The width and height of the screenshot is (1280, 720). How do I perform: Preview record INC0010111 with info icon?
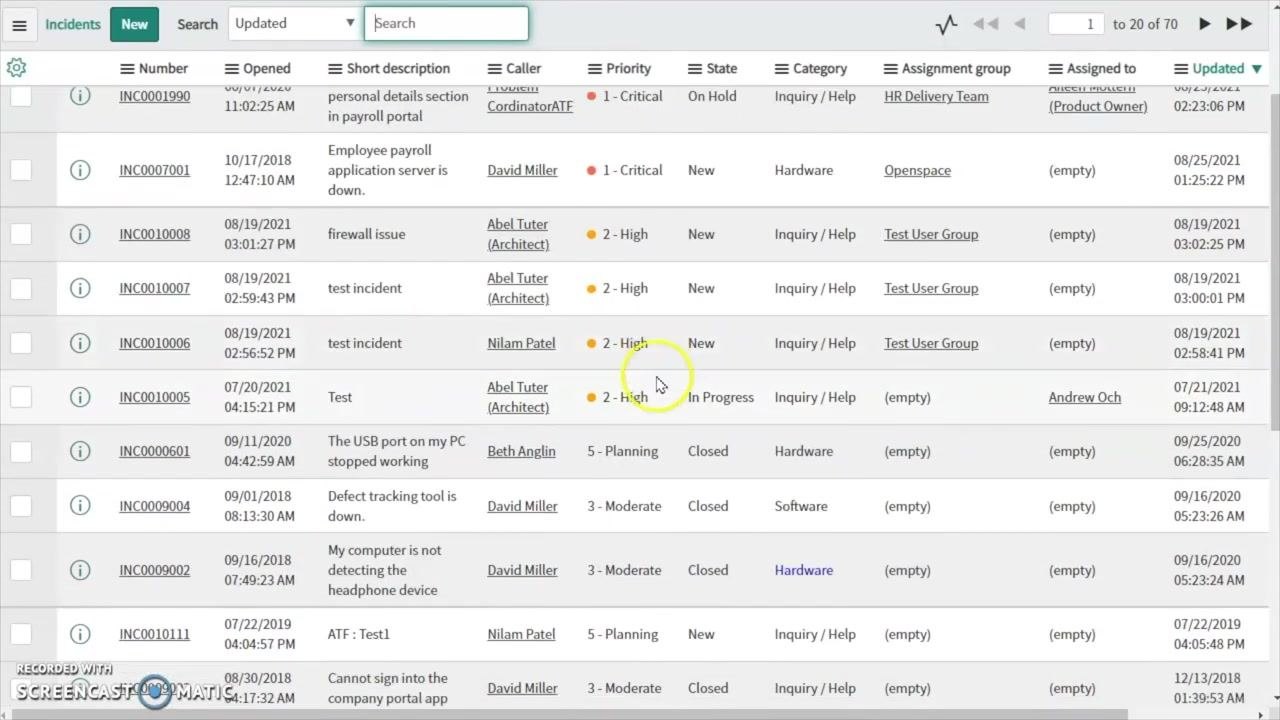click(80, 634)
